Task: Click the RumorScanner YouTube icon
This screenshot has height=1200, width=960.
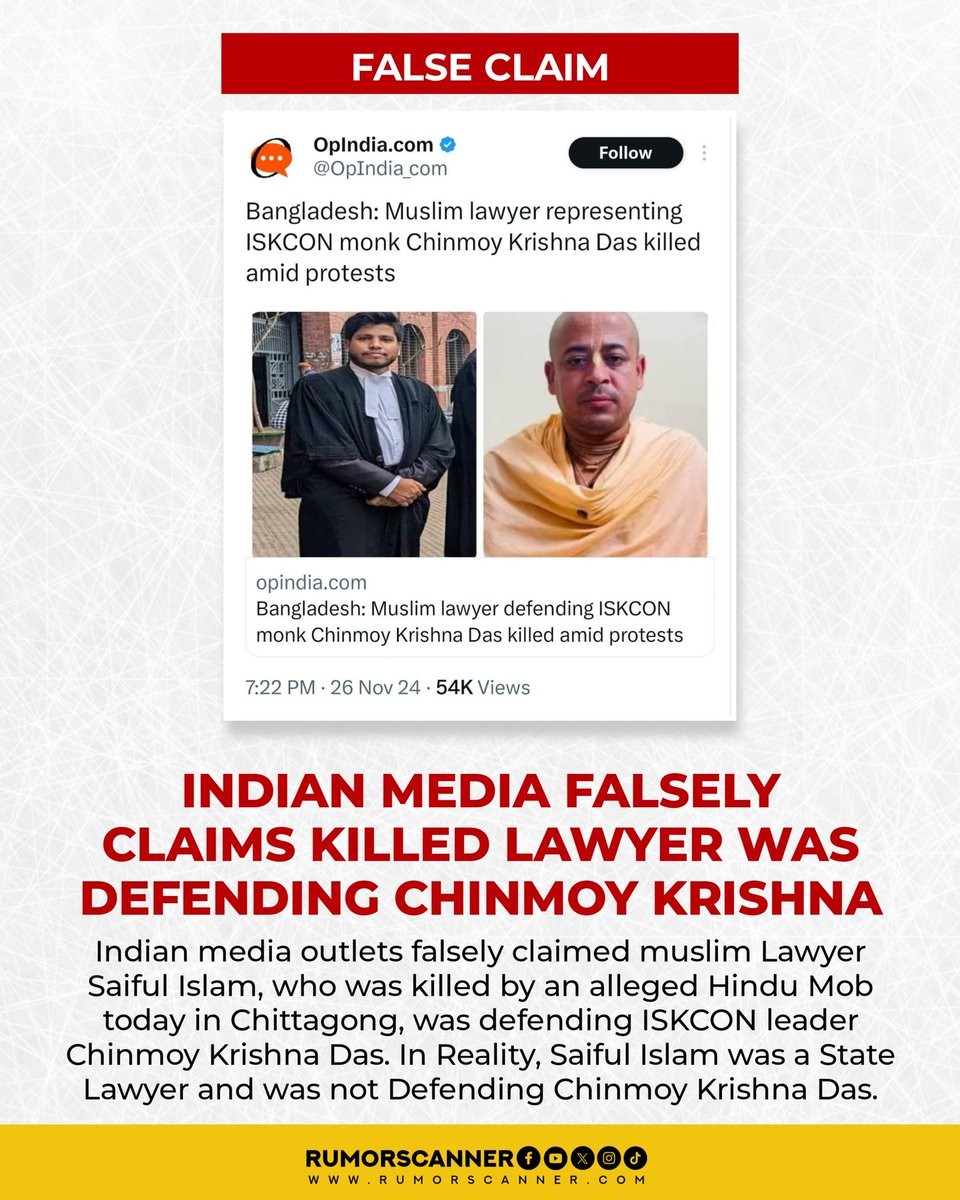Action: pos(557,1158)
